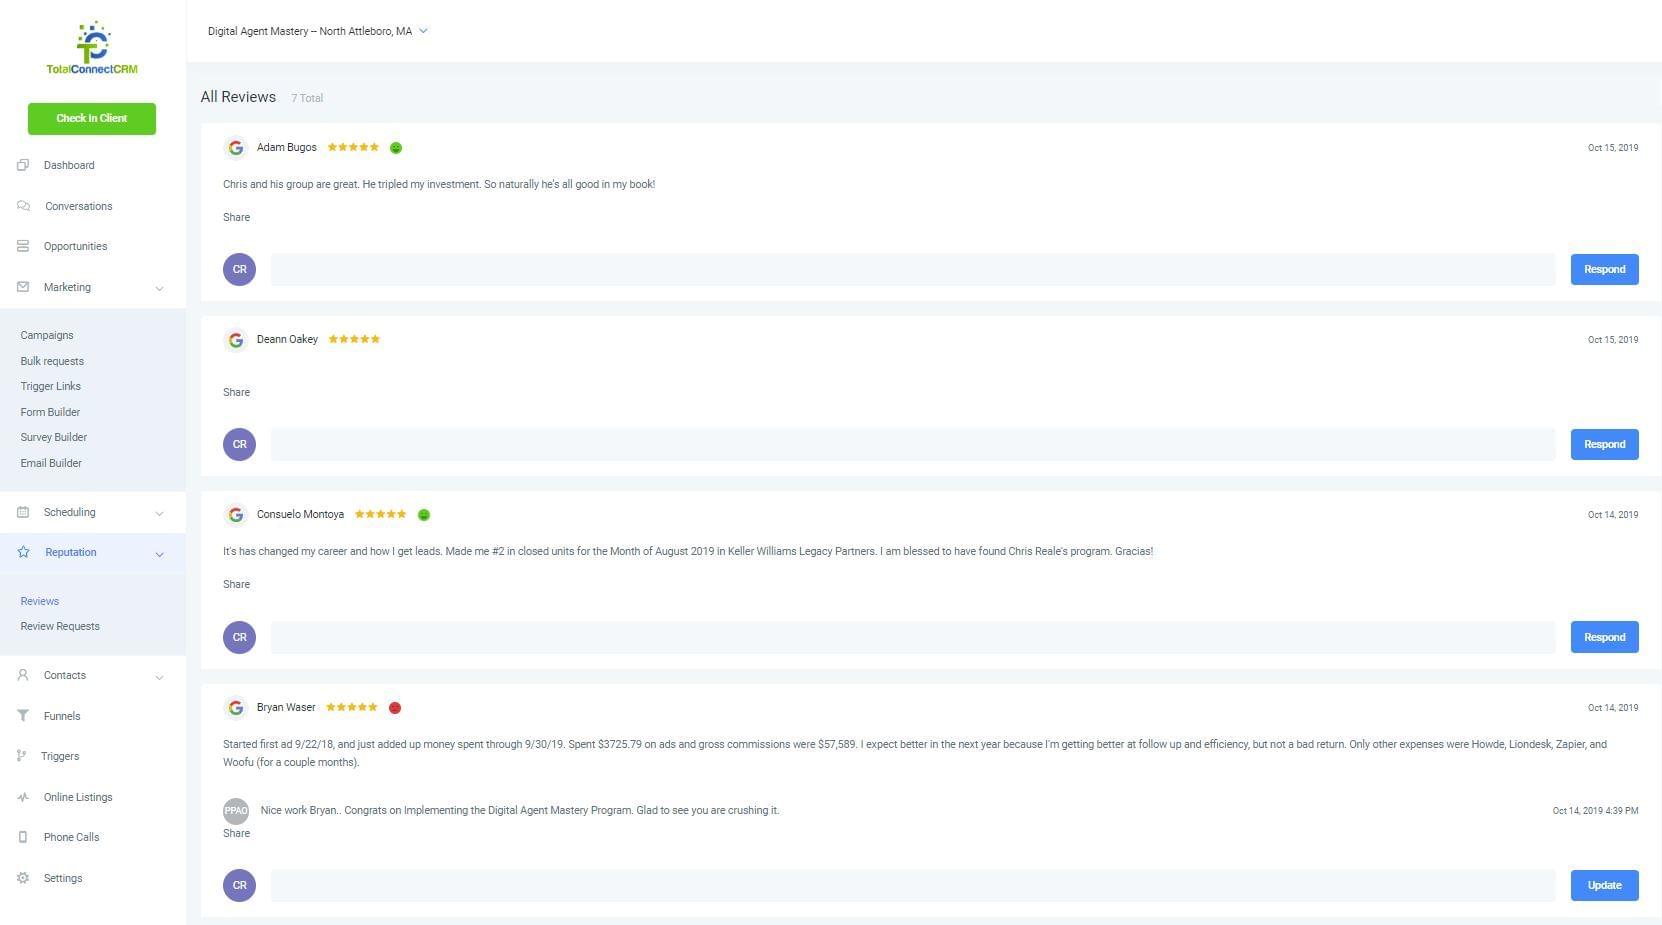This screenshot has width=1662, height=925.
Task: Click the Opportunities icon in sidebar
Action: click(23, 246)
